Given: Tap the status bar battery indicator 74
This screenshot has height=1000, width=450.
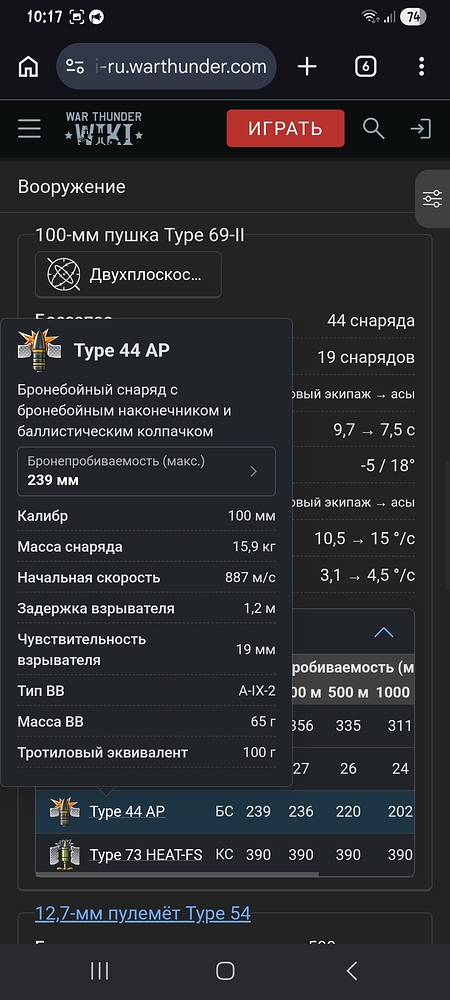Looking at the screenshot, I should 413,17.
